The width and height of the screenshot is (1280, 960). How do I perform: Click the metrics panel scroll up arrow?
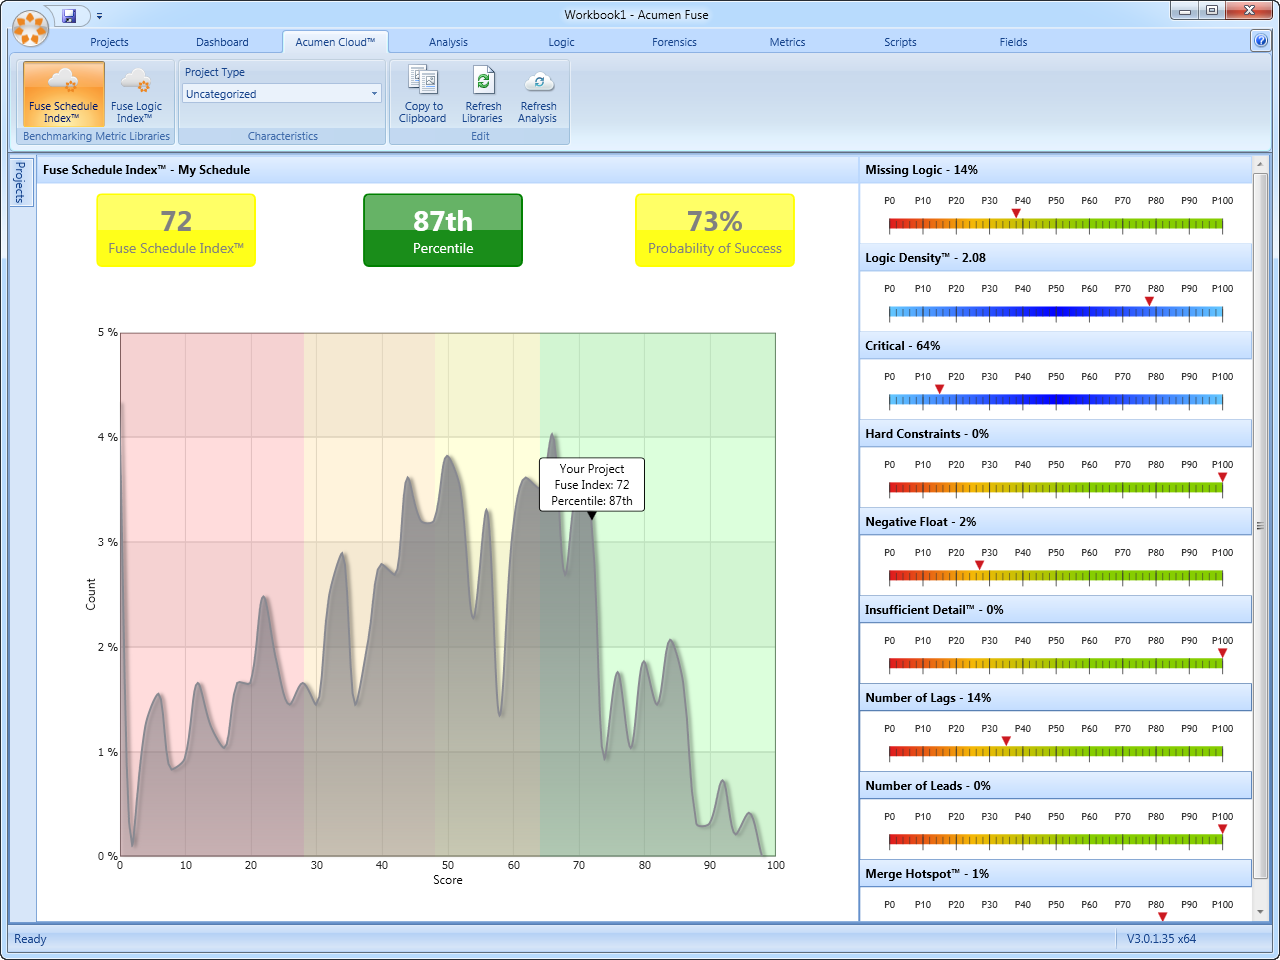pyautogui.click(x=1260, y=165)
